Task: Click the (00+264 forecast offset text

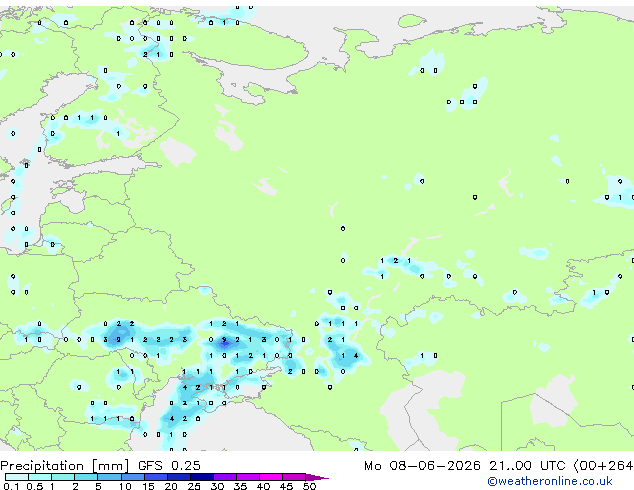Action: click(603, 466)
